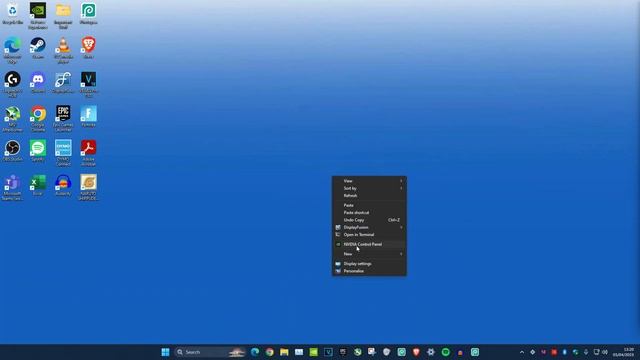
Task: Expand the View submenu in the context menu
Action: 369,181
